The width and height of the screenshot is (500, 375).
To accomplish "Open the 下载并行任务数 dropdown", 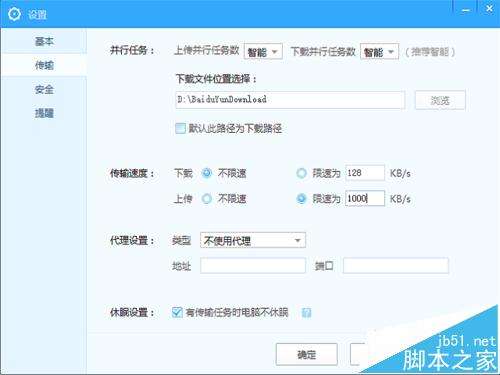I will pyautogui.click(x=379, y=52).
